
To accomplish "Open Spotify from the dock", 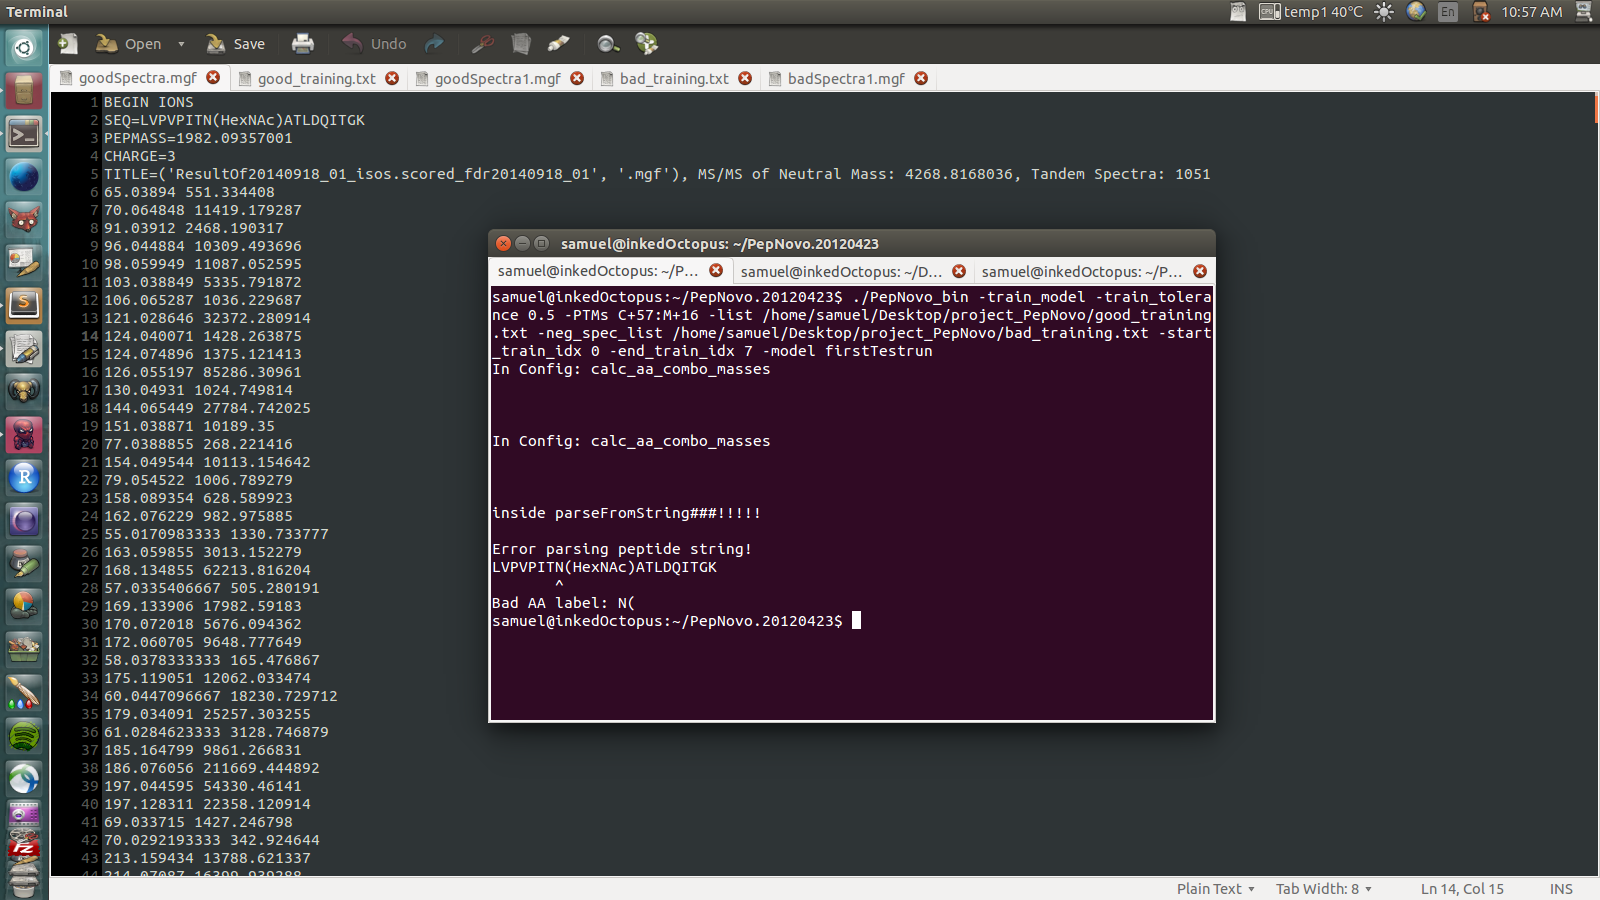I will 24,737.
